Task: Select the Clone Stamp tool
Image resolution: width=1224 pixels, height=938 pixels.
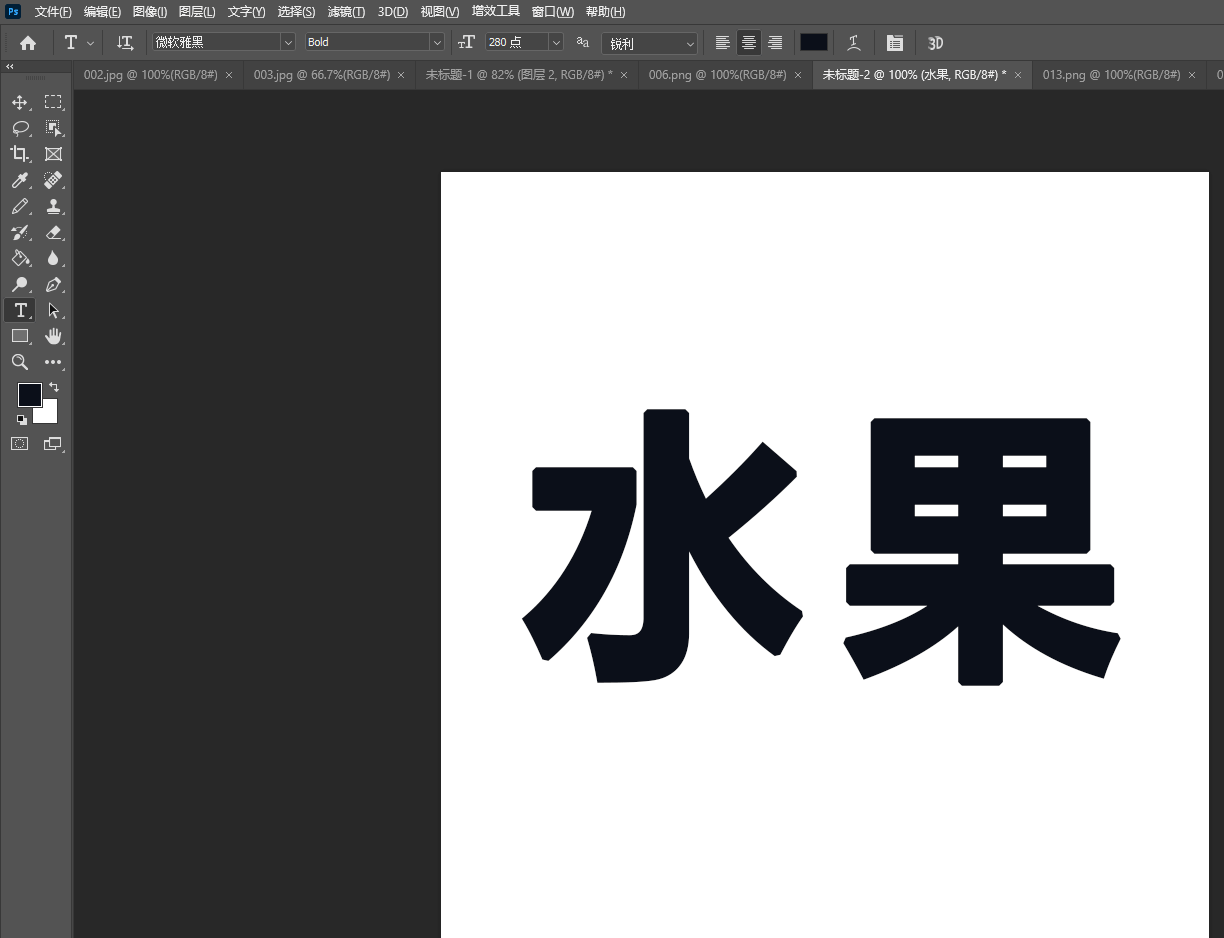Action: point(54,206)
